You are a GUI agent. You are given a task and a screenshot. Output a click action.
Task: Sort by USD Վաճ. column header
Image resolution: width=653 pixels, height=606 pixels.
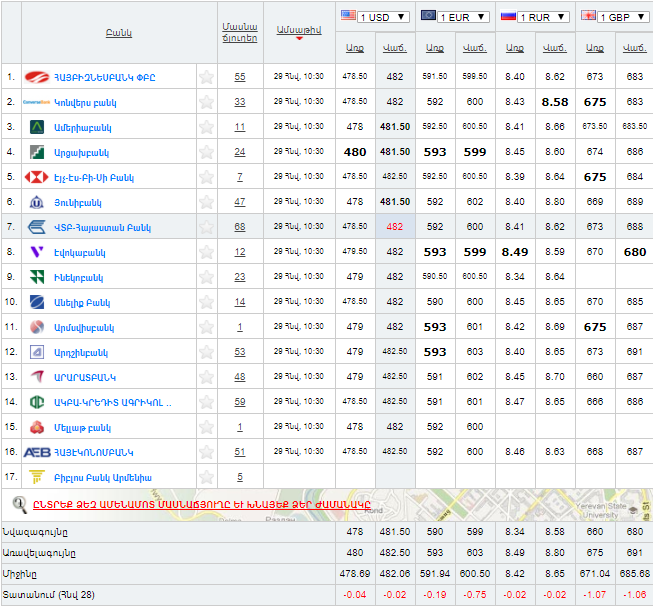[395, 48]
